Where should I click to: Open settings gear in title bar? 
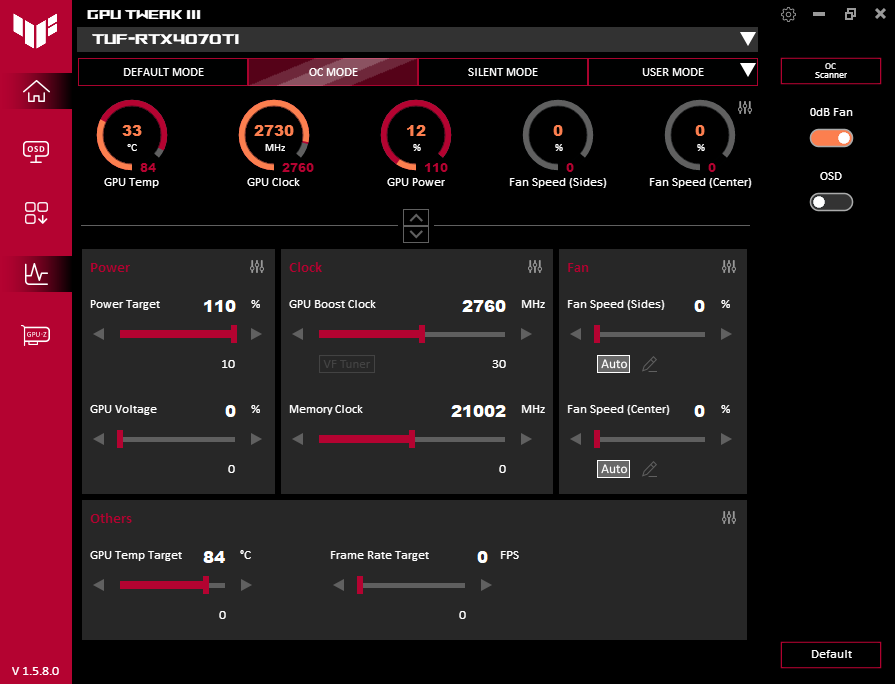pyautogui.click(x=788, y=14)
